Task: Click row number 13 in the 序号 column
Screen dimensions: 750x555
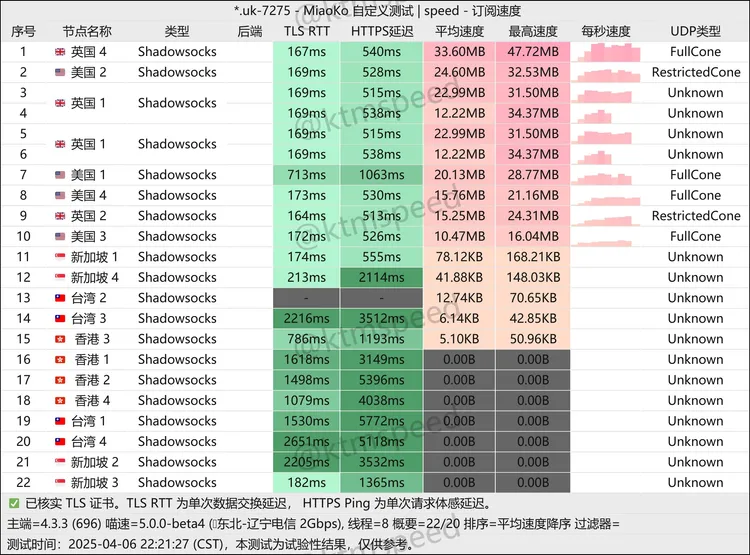Action: pyautogui.click(x=23, y=298)
